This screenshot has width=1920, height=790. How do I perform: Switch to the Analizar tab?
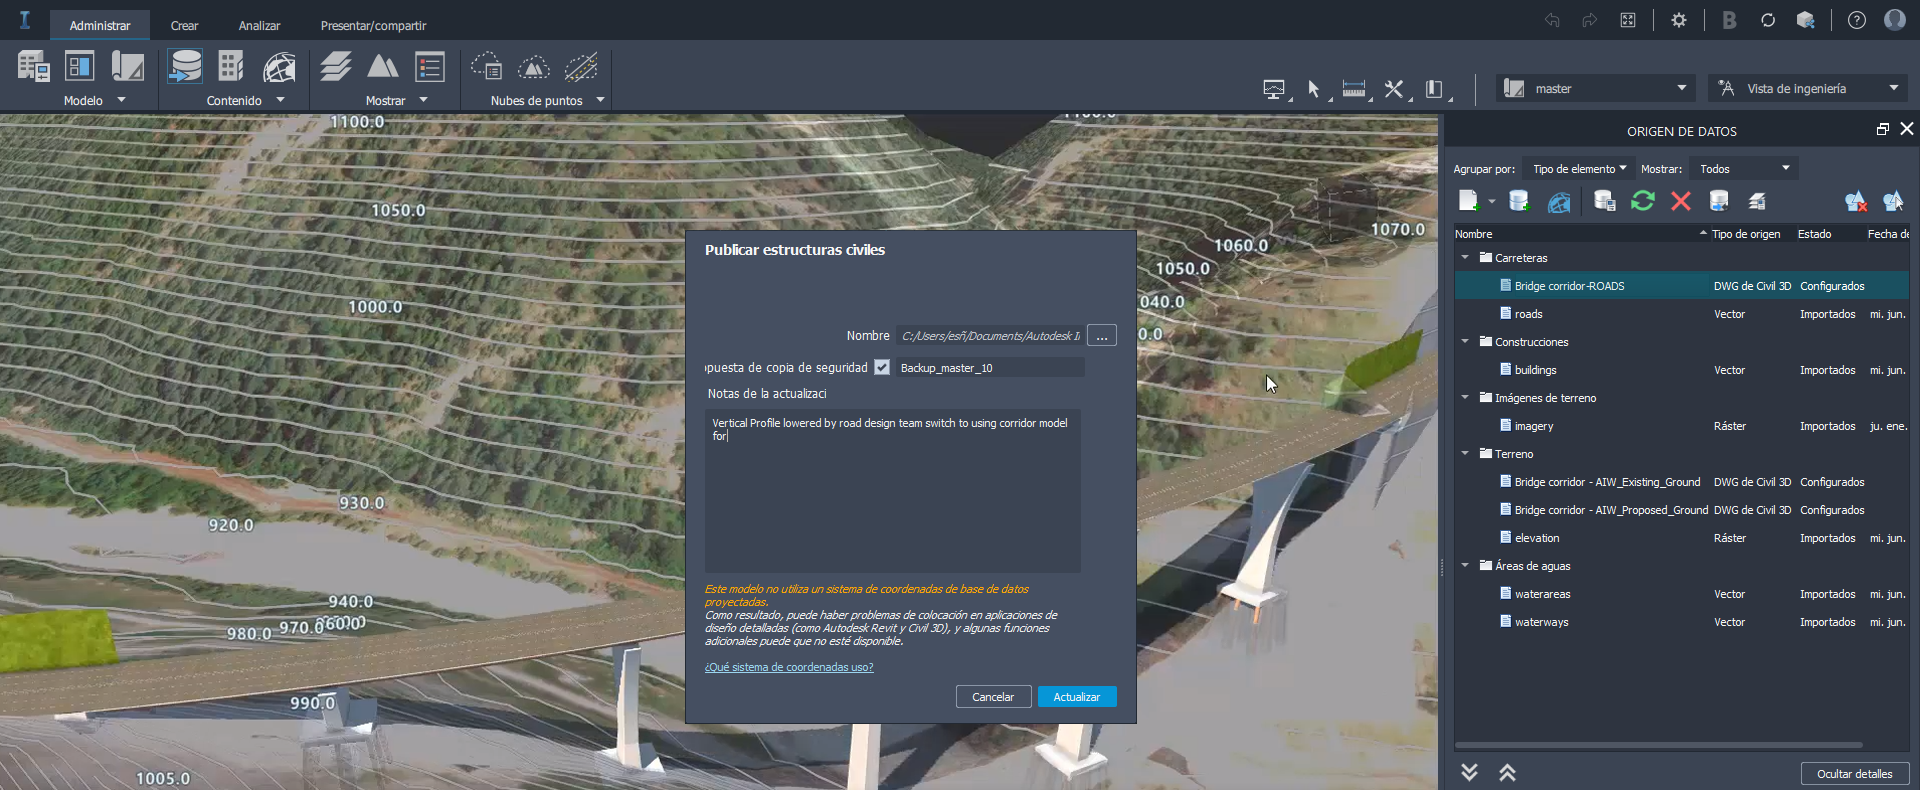pos(259,25)
